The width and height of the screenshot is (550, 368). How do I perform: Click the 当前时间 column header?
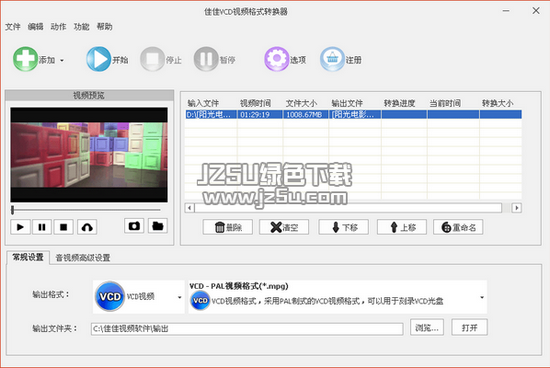445,103
